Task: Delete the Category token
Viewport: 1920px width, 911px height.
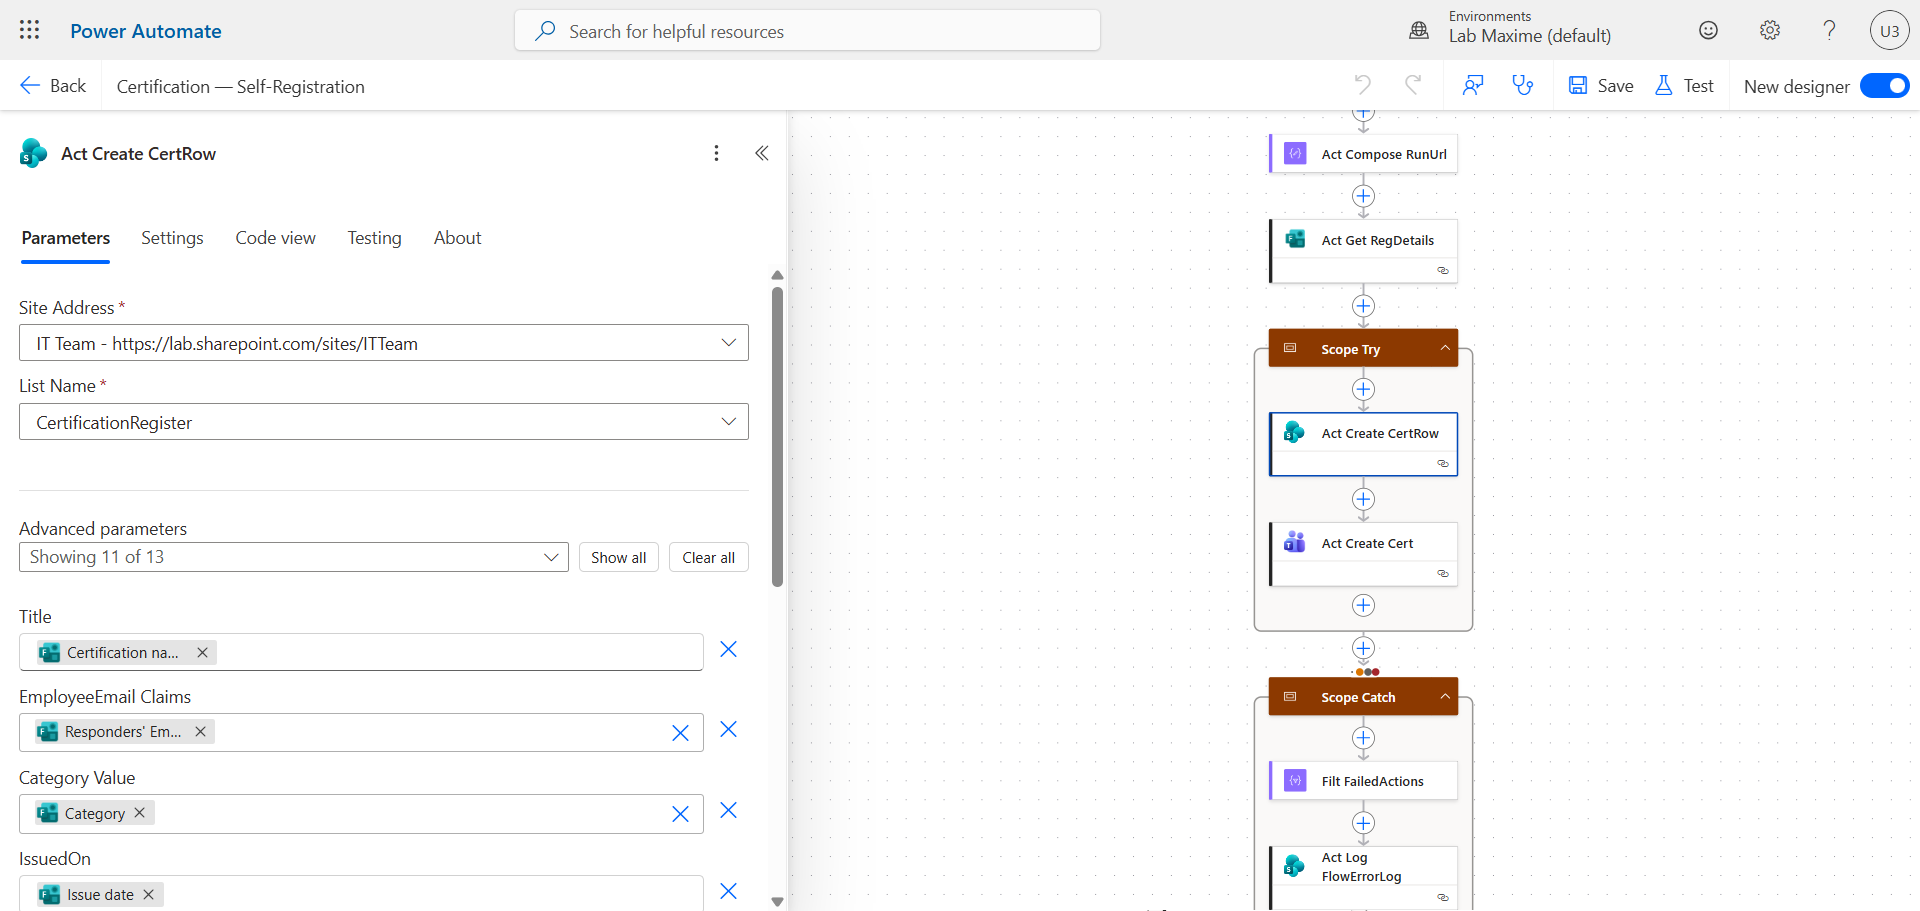Action: click(140, 813)
